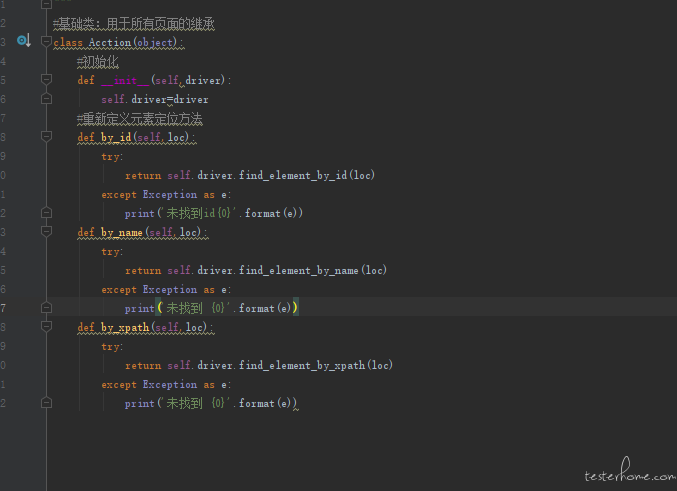Click fold end marker beside '未找到id{0}' print line
This screenshot has width=677, height=491.
click(46, 212)
